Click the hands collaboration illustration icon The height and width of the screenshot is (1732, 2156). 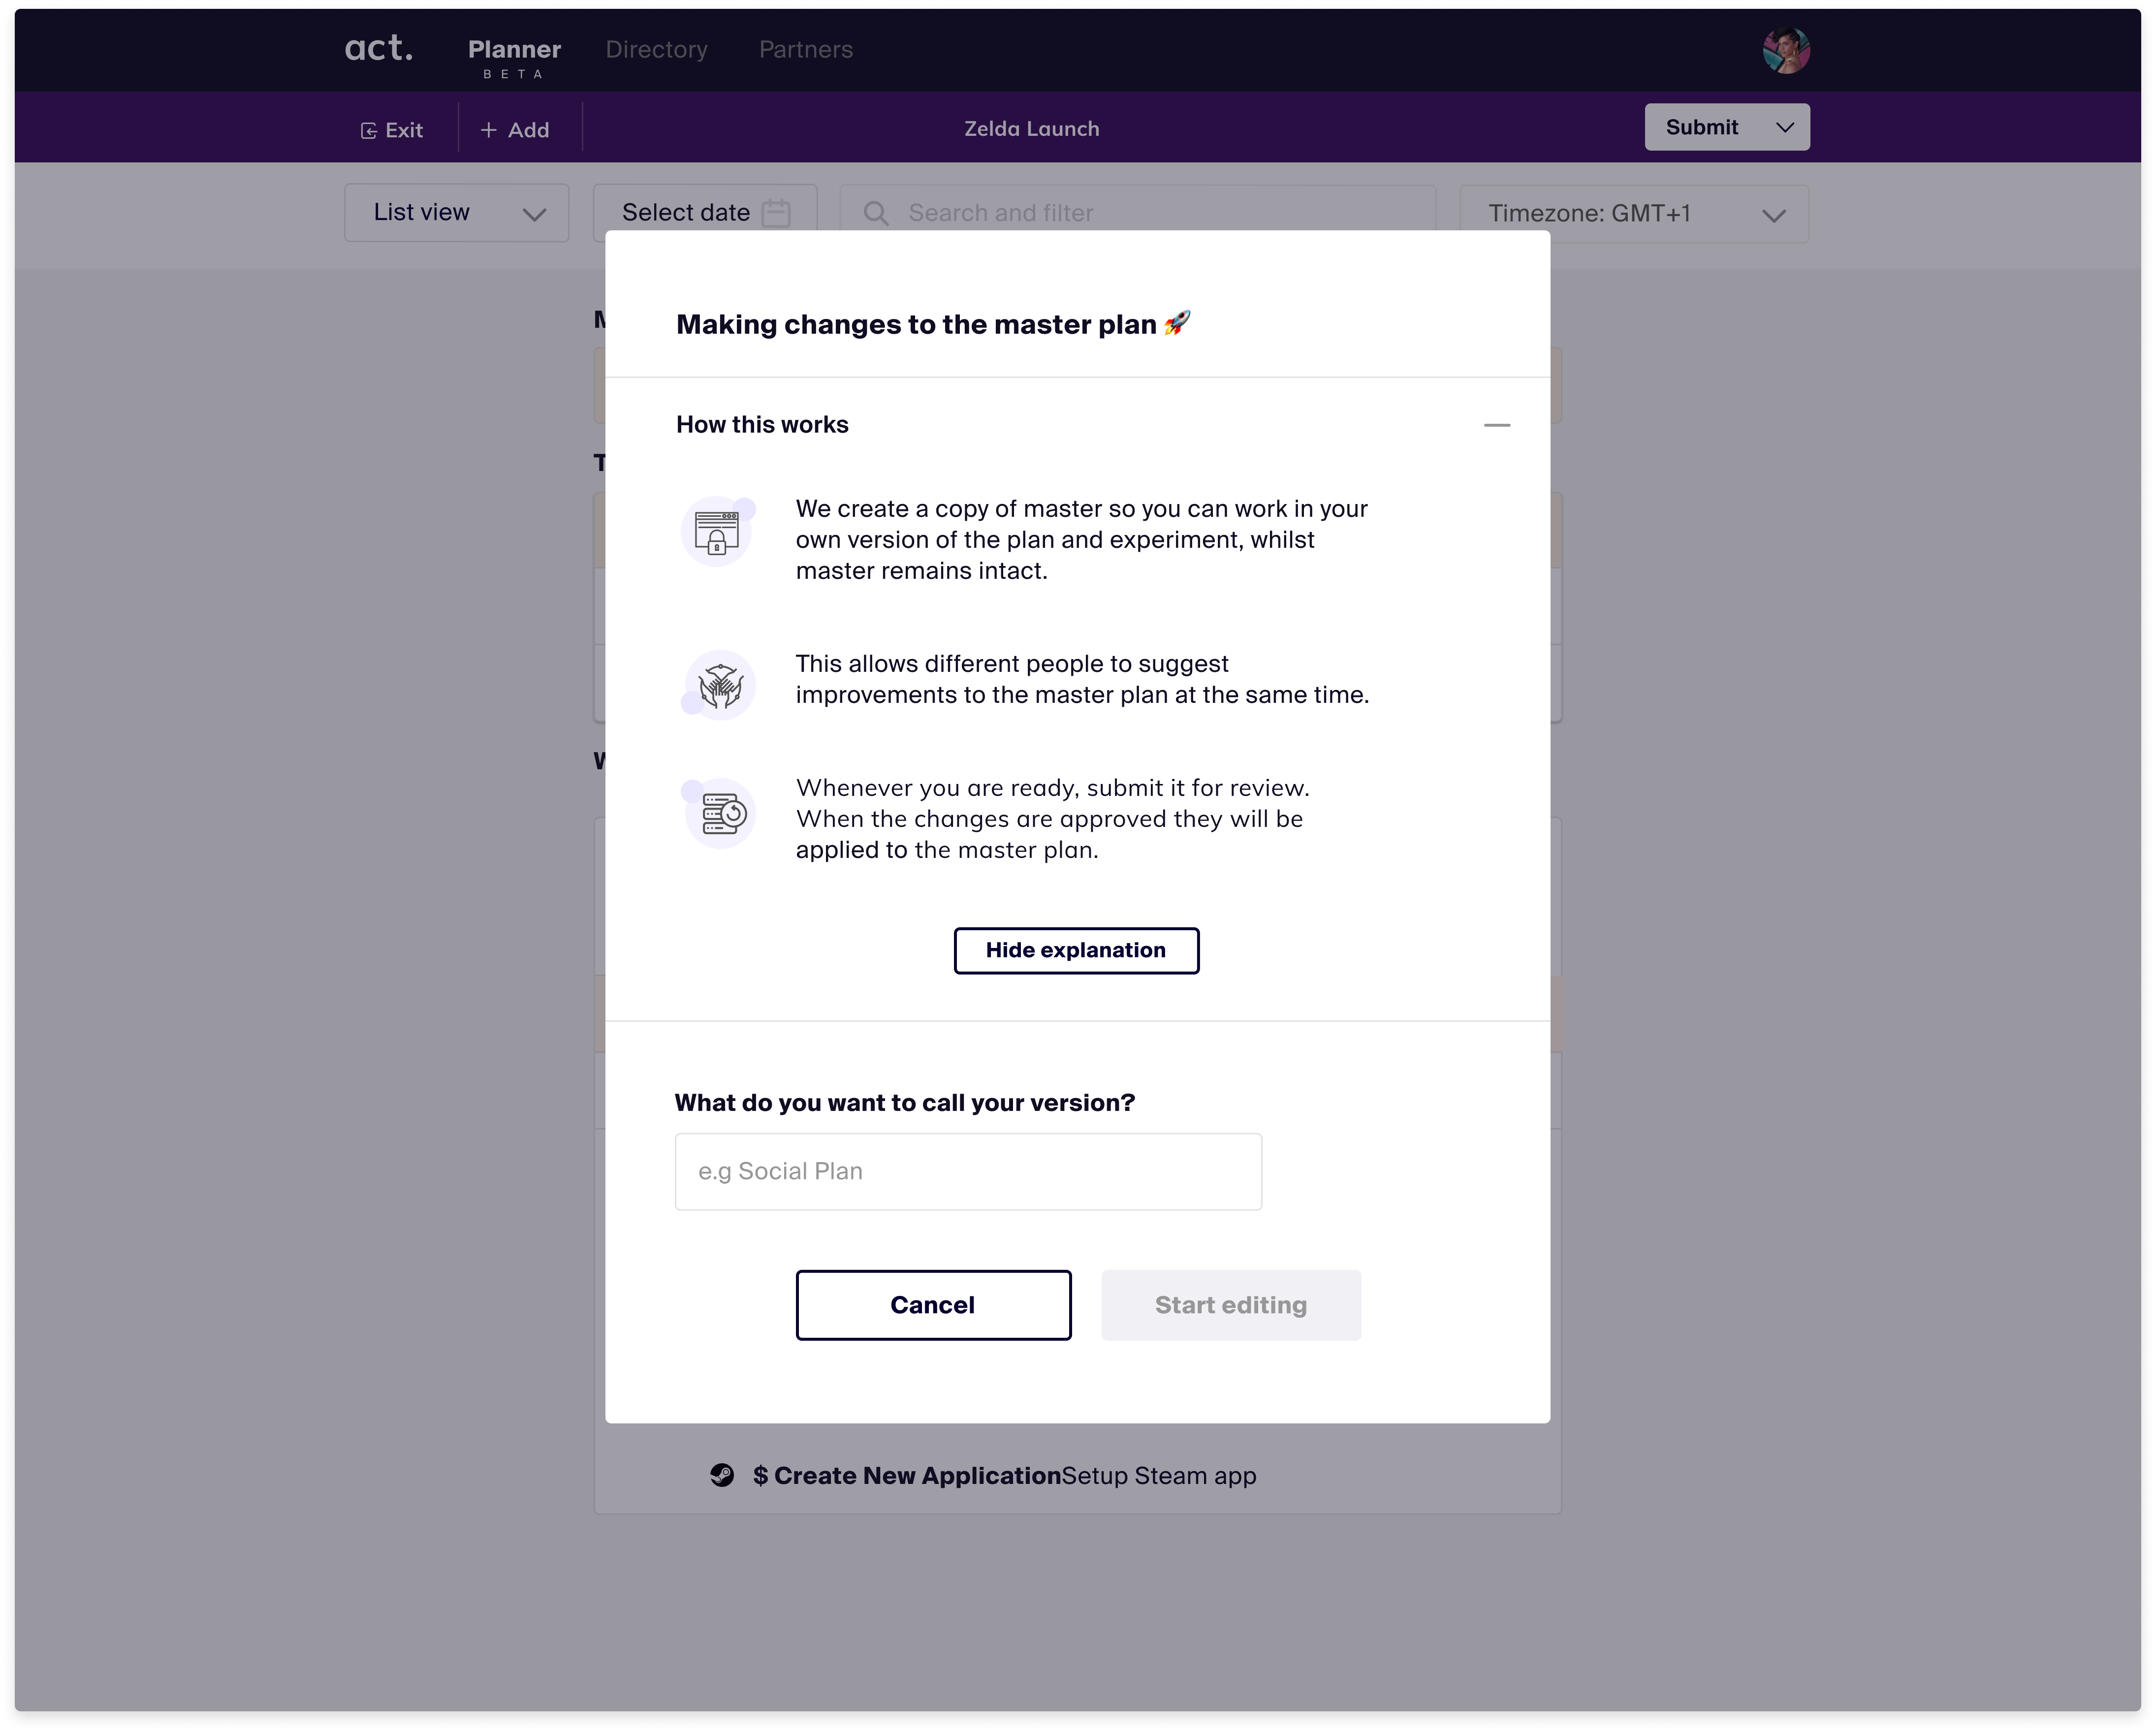720,686
